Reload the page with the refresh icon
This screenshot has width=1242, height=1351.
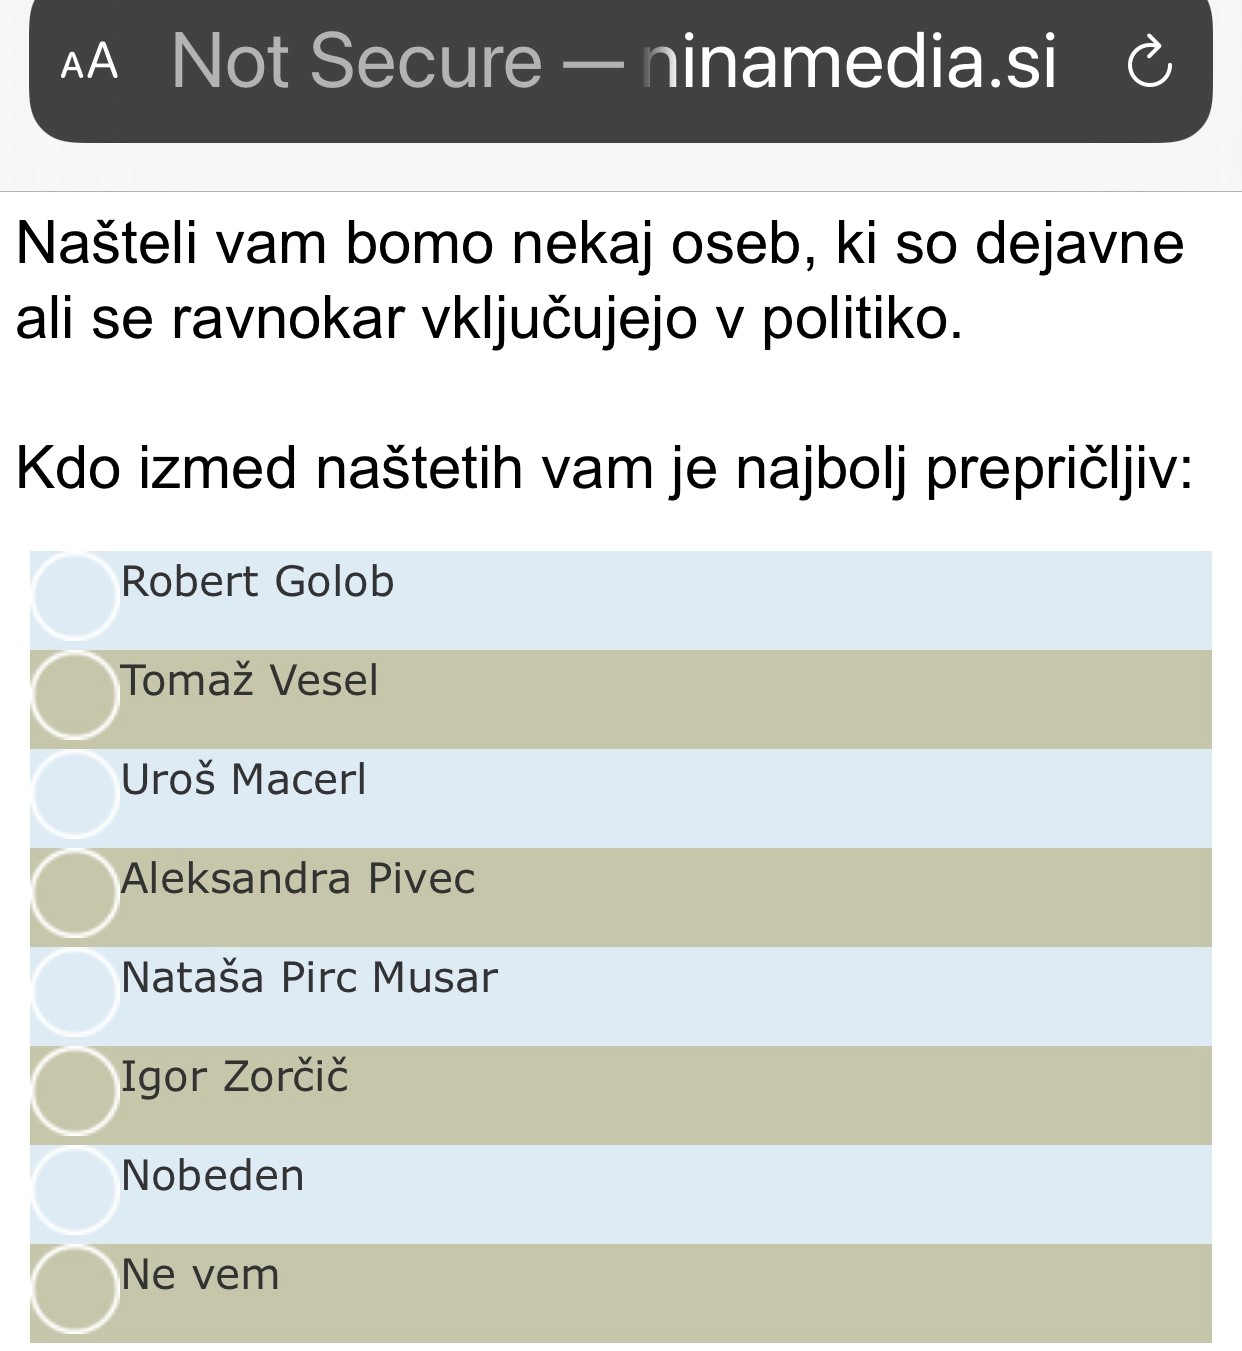pyautogui.click(x=1149, y=63)
